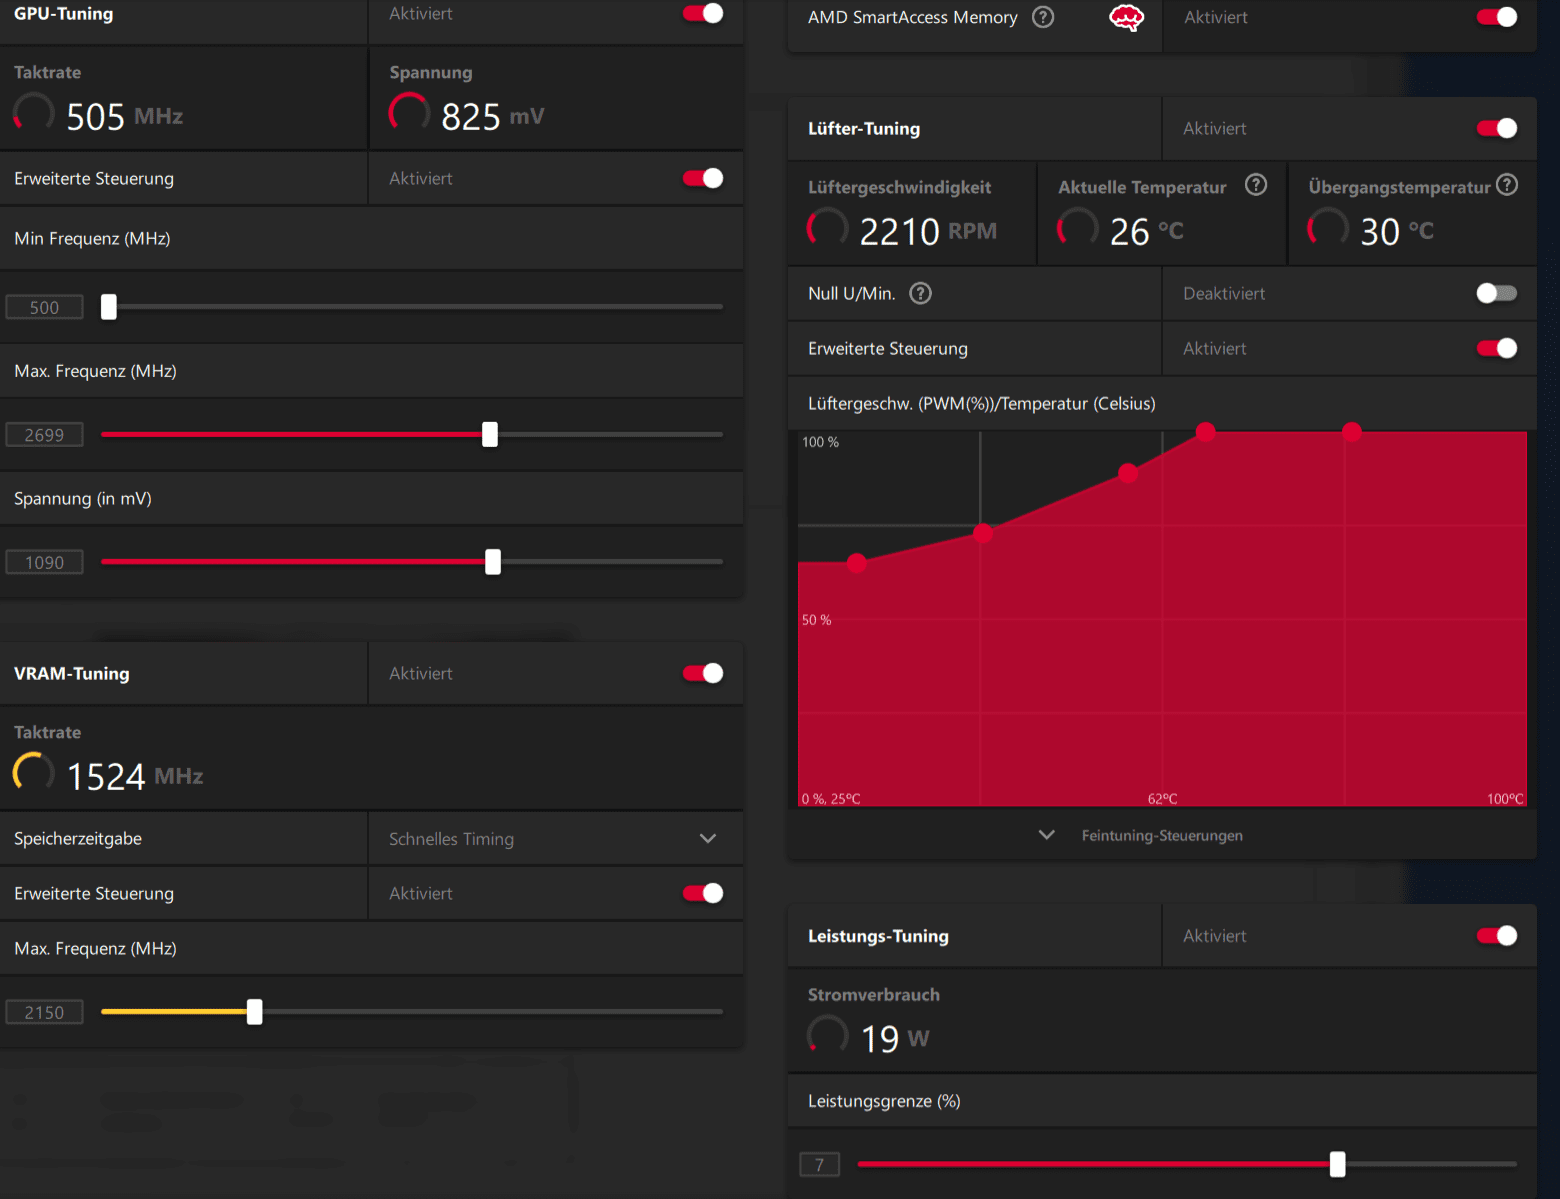1560x1199 pixels.
Task: Click the Aktuelle Temperatur gauge dial
Action: (1078, 229)
